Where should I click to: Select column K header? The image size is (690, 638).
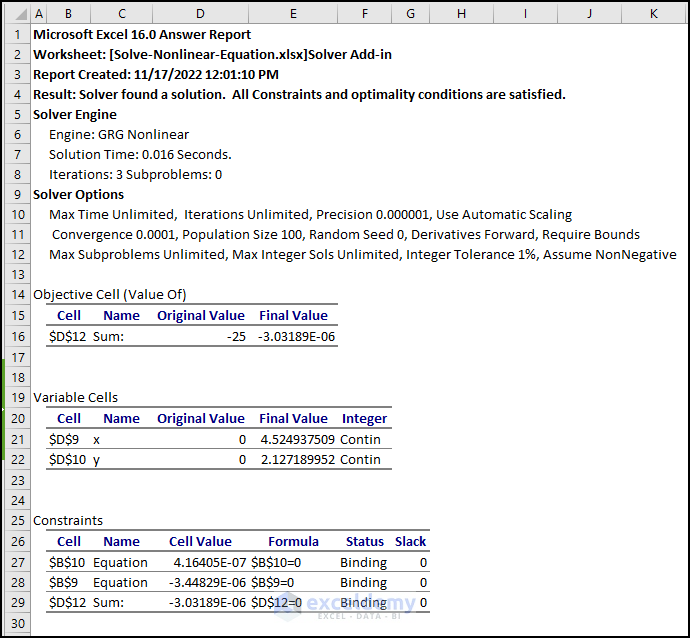coord(653,14)
